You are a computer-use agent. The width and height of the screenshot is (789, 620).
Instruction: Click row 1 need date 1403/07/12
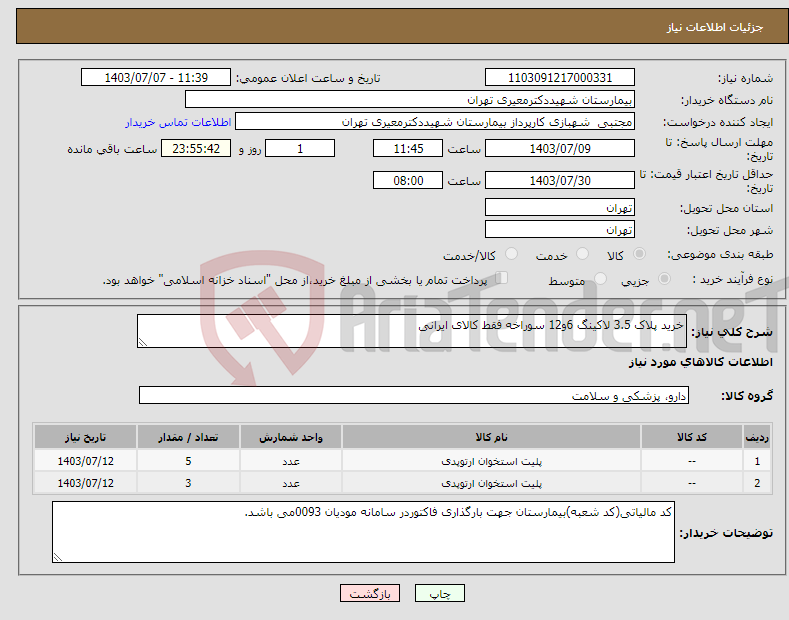pos(86,461)
